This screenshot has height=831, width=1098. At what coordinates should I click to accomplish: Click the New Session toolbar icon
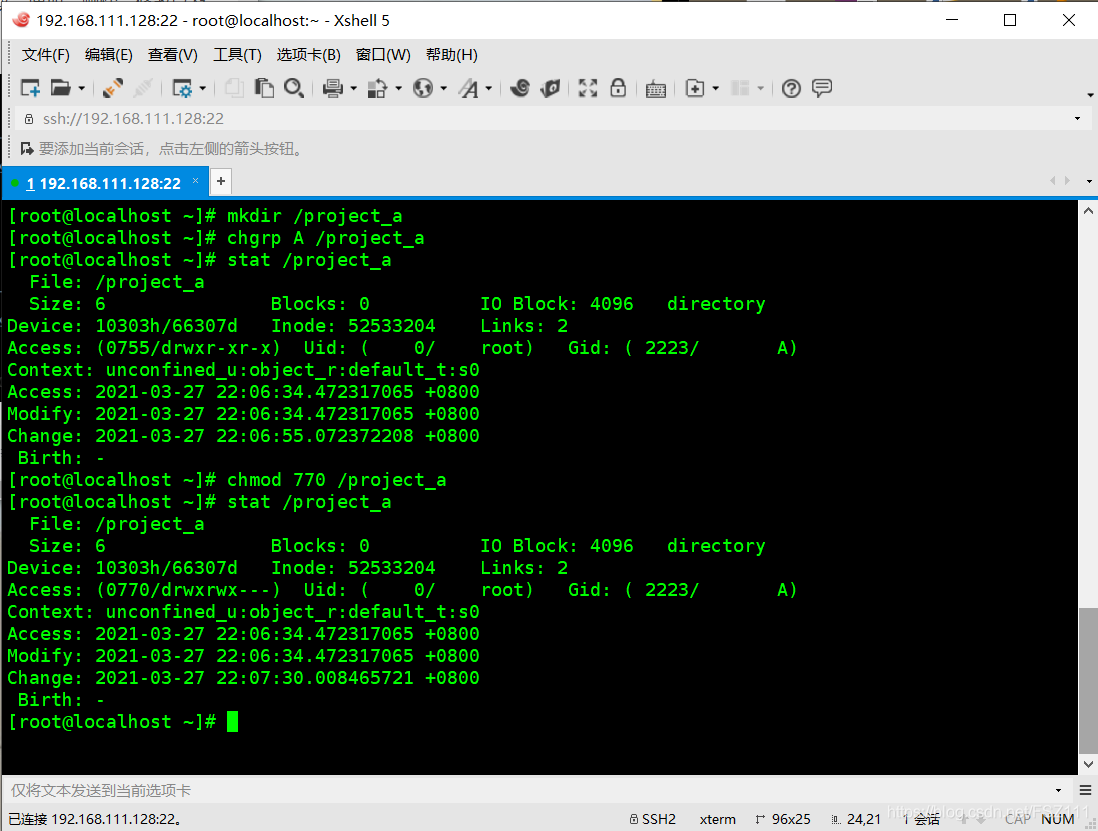coord(30,88)
